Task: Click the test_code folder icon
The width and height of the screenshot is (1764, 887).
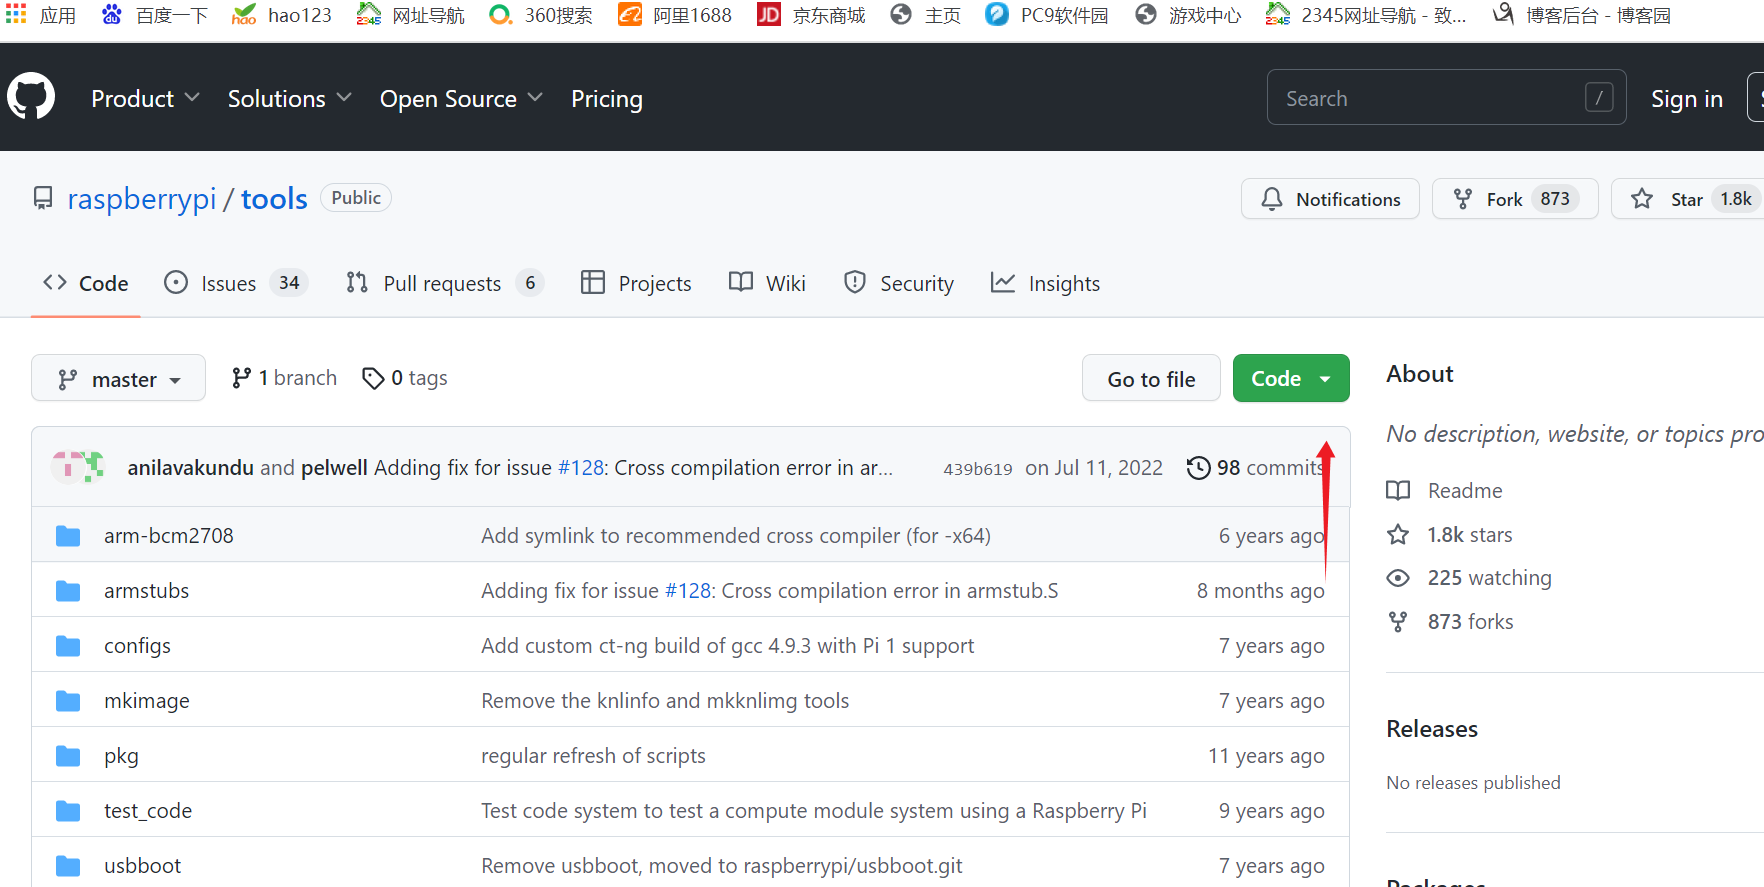Action: coord(68,811)
